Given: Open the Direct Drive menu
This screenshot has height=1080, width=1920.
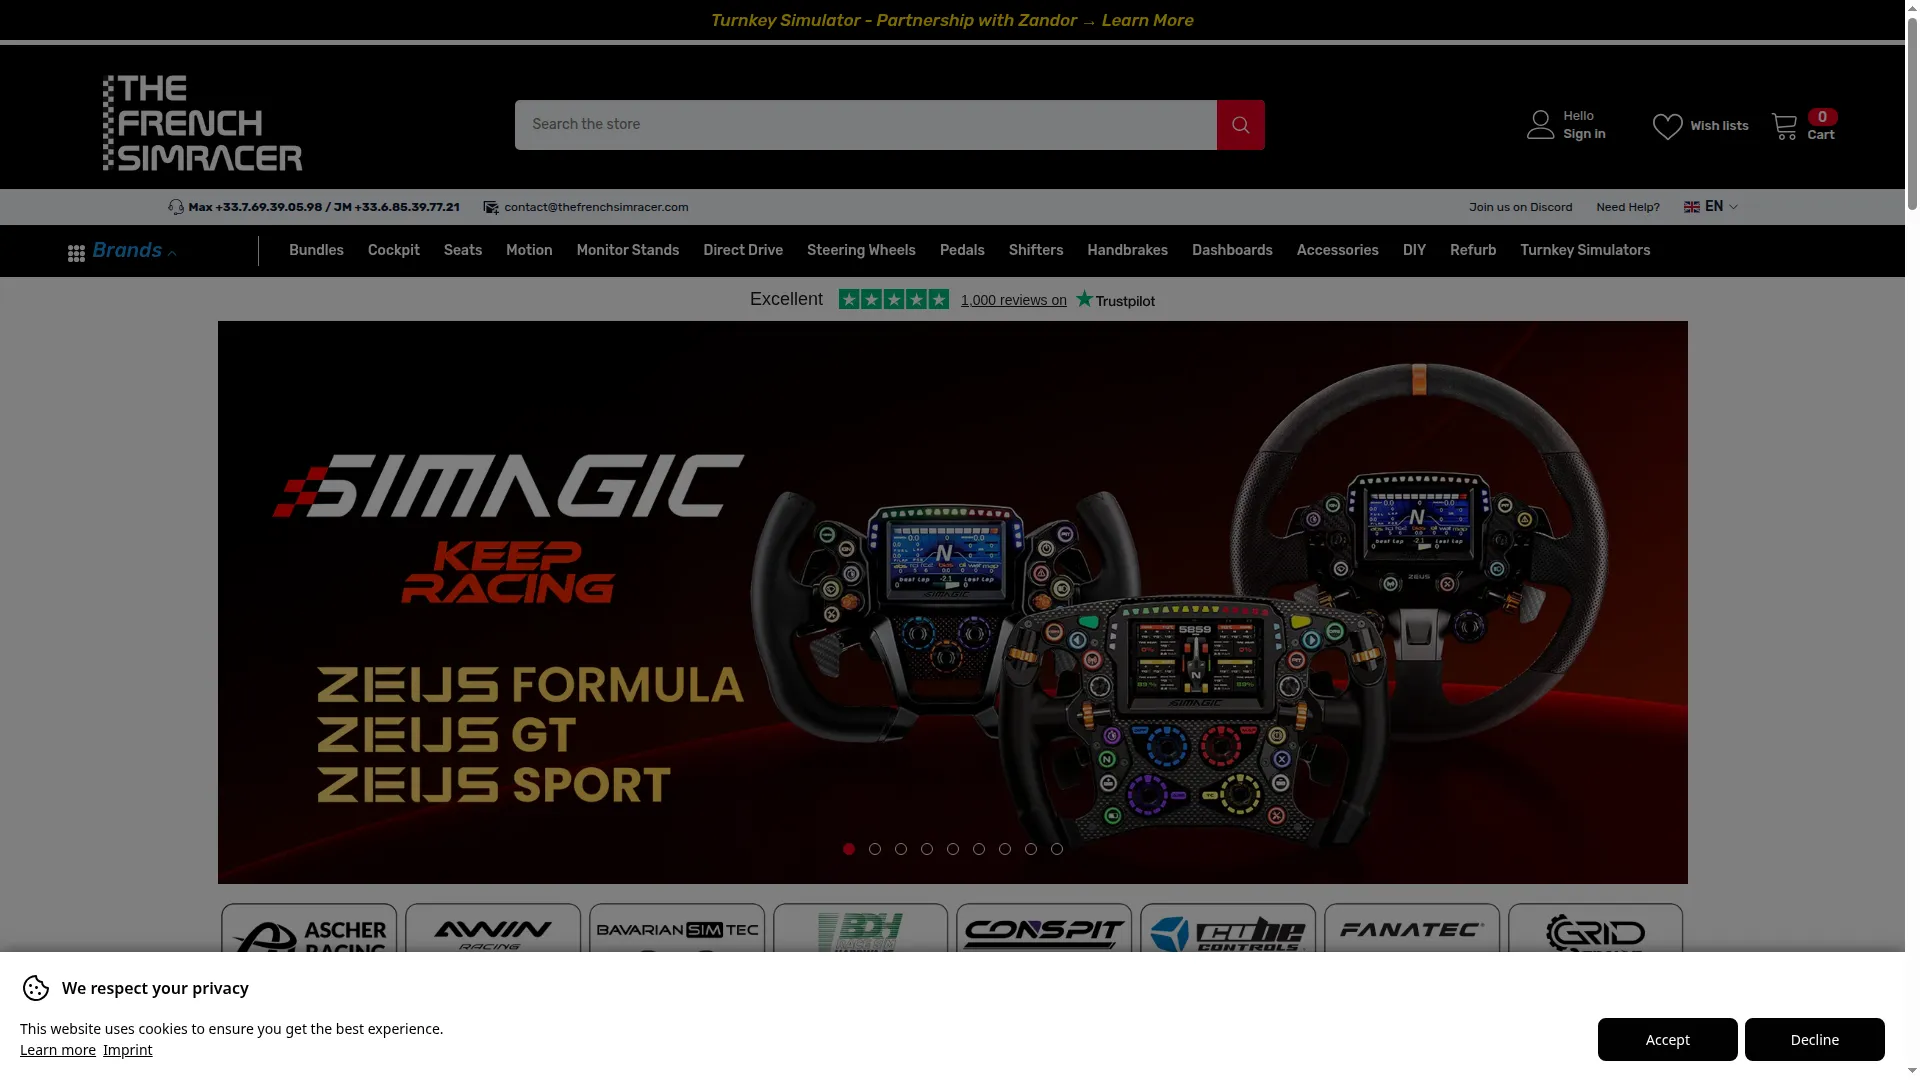Looking at the screenshot, I should (x=743, y=251).
